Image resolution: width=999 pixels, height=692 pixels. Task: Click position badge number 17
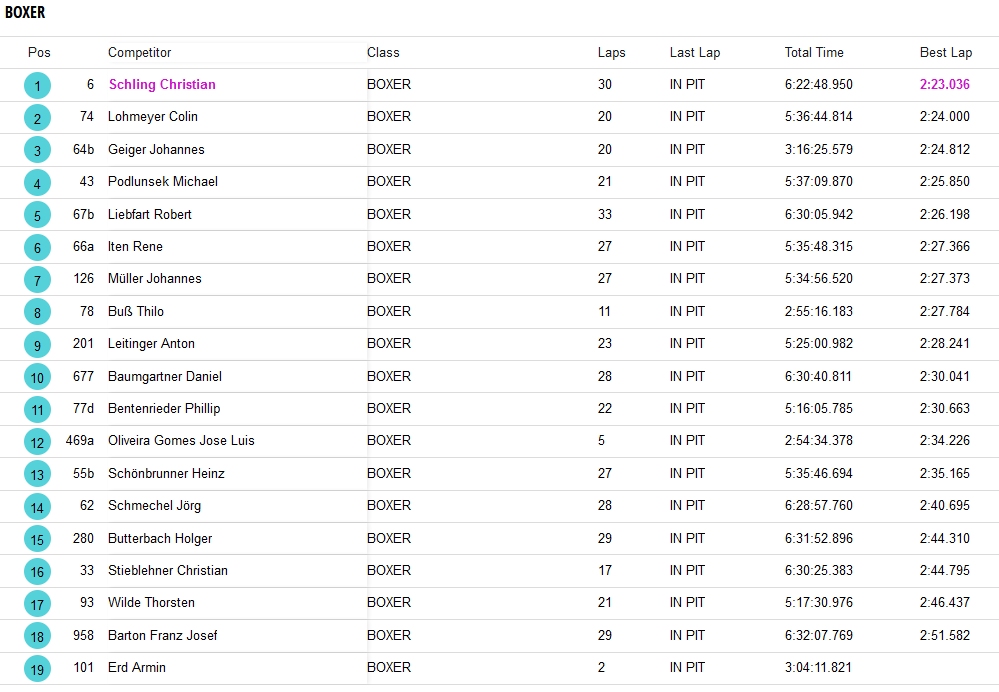pos(37,604)
